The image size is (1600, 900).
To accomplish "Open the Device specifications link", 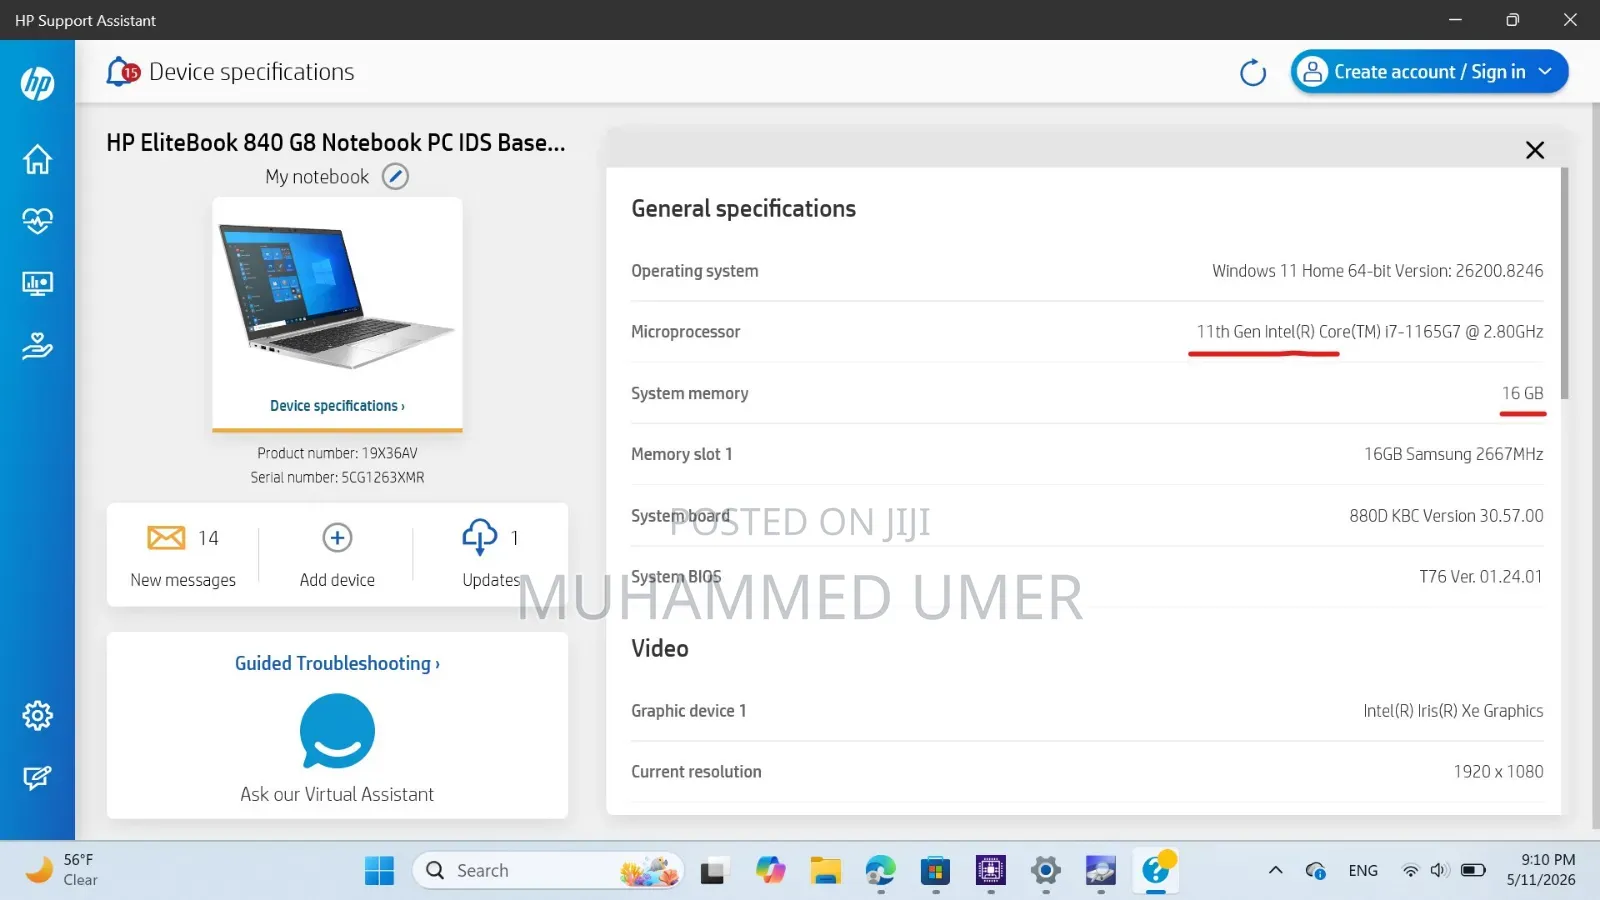I will click(x=337, y=406).
